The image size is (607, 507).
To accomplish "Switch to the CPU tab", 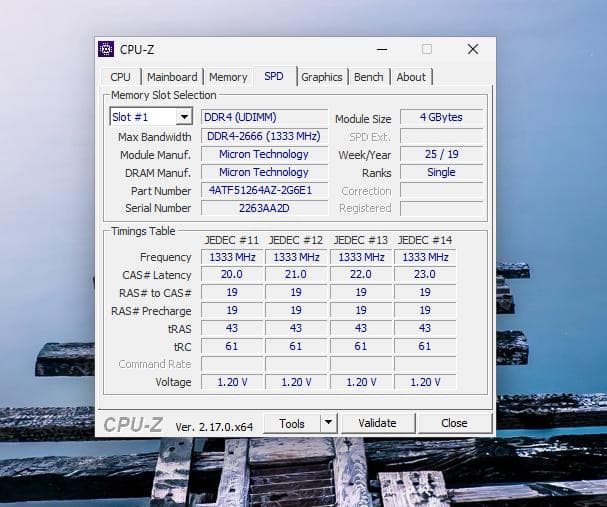I will (120, 77).
